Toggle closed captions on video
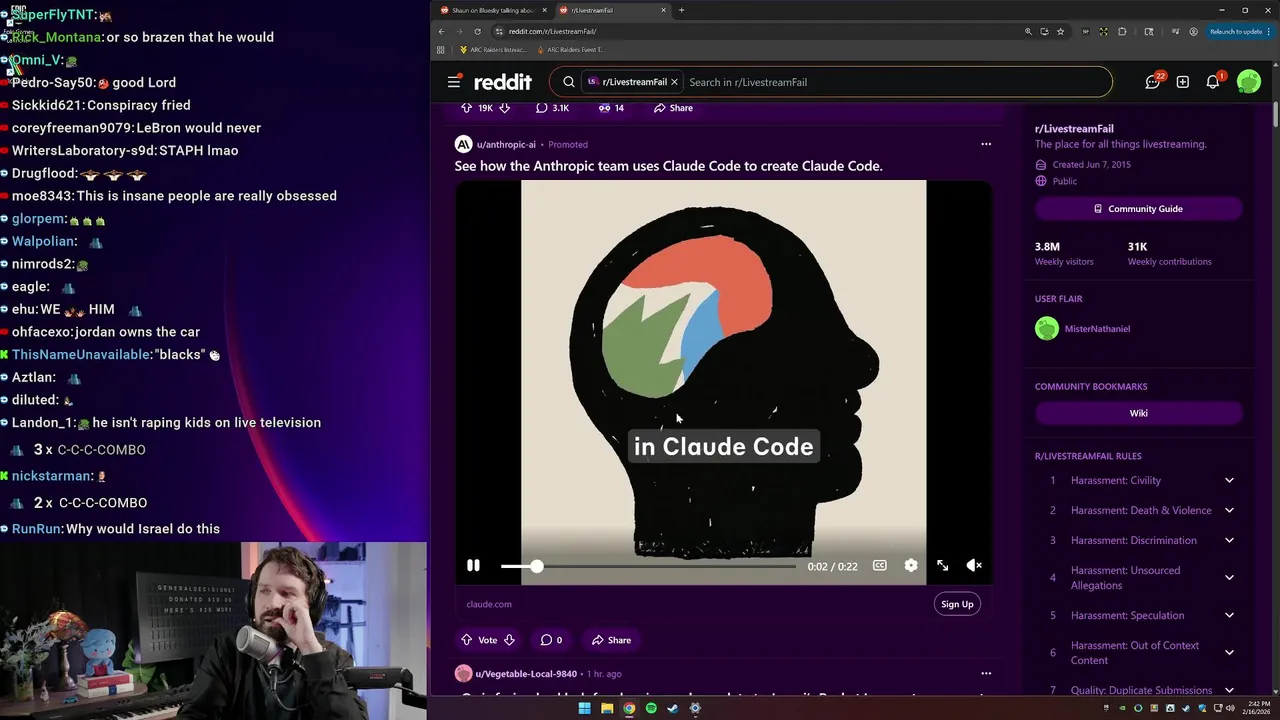1280x720 pixels. [x=880, y=566]
